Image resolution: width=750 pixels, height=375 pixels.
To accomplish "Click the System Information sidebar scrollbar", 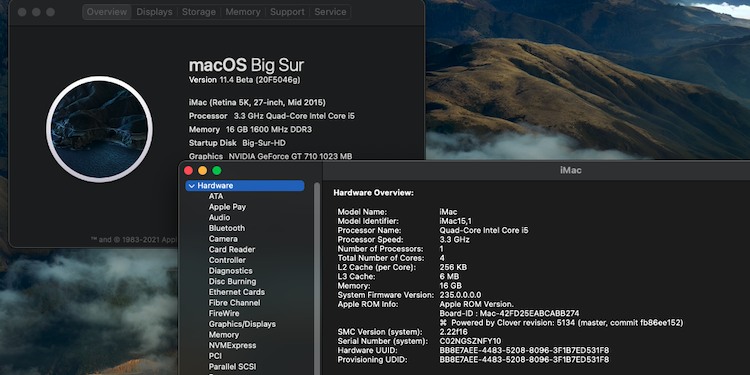I will pyautogui.click(x=317, y=277).
